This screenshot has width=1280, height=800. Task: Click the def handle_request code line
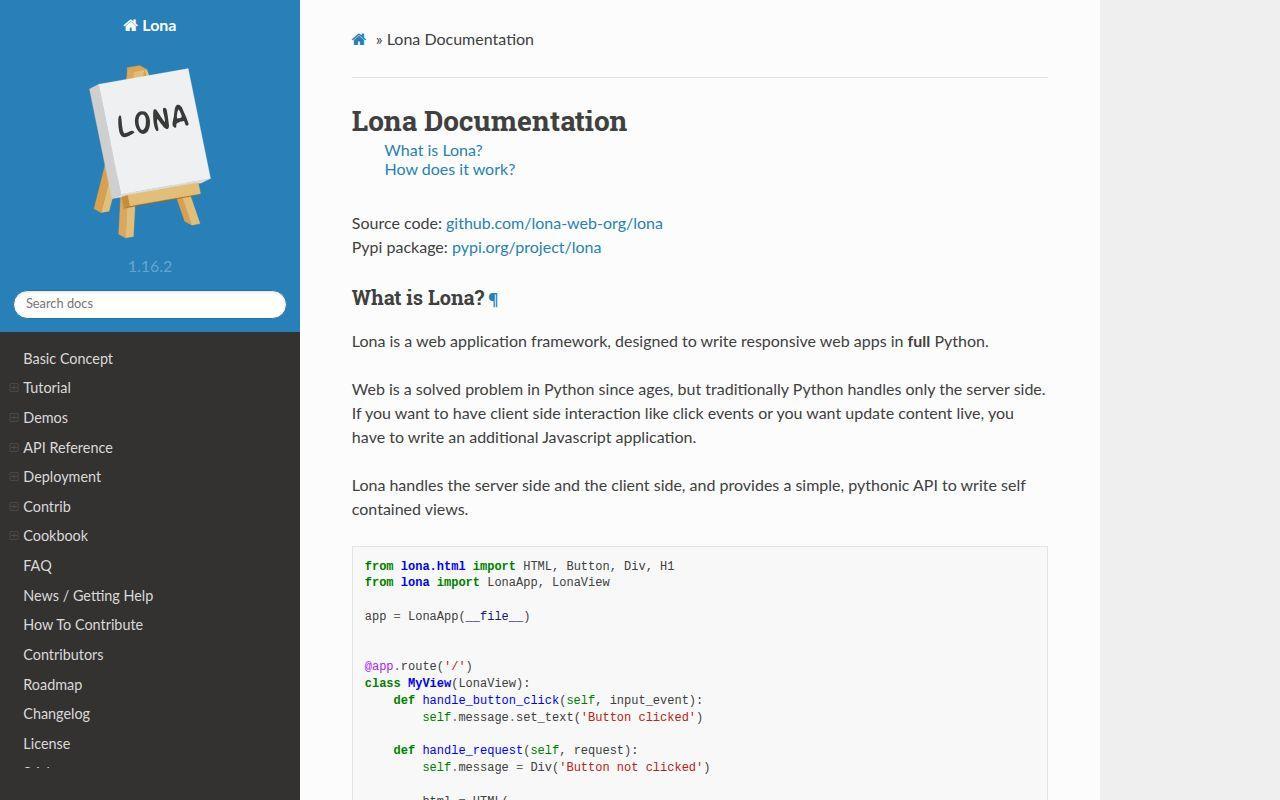pos(515,750)
